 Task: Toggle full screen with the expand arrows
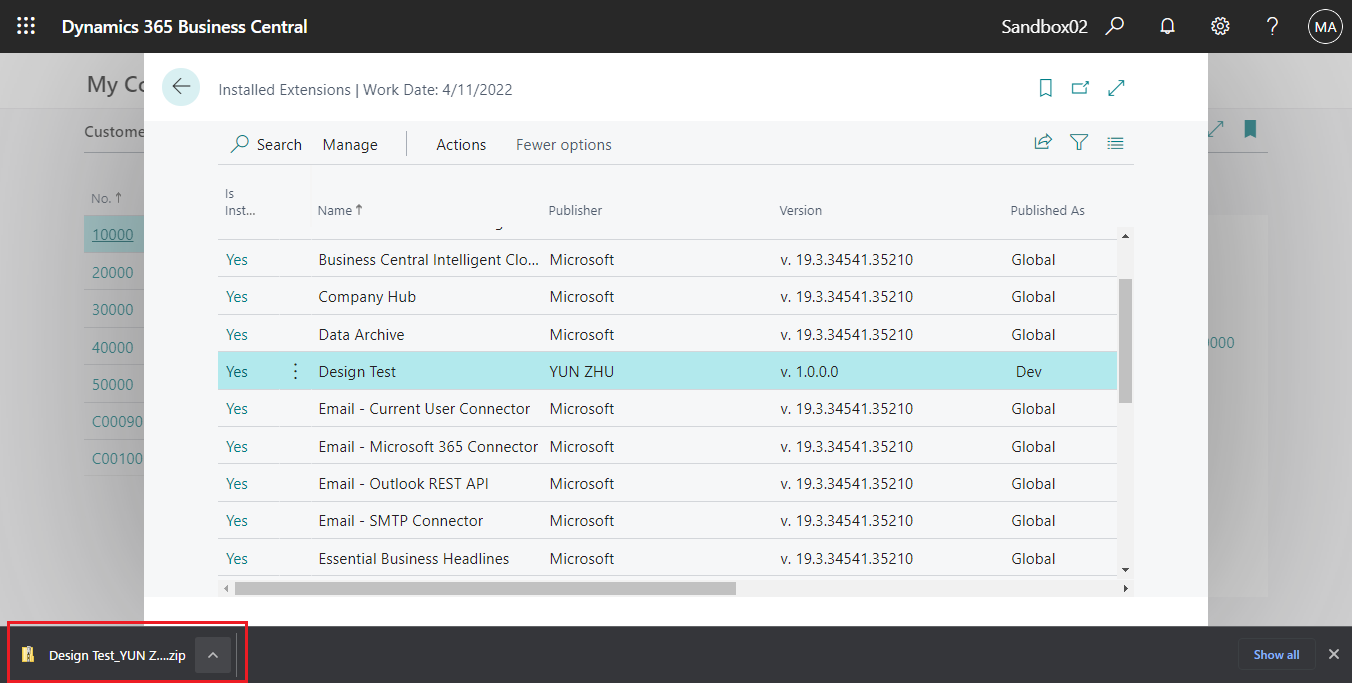[x=1116, y=88]
